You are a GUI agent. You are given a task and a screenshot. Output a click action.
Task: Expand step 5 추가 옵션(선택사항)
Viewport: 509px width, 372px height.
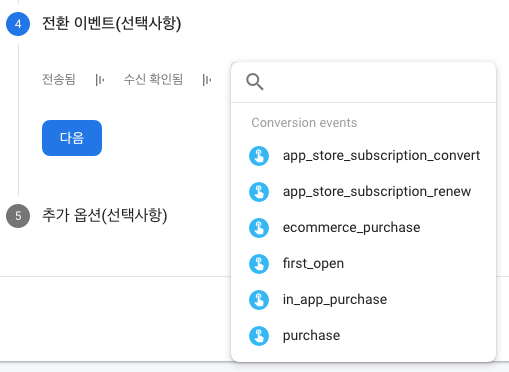coord(105,216)
